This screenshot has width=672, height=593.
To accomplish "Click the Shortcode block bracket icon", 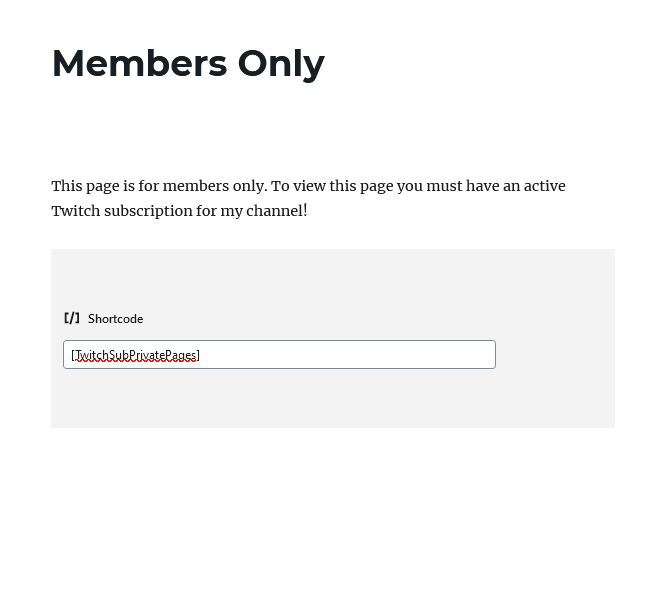I will click(72, 318).
